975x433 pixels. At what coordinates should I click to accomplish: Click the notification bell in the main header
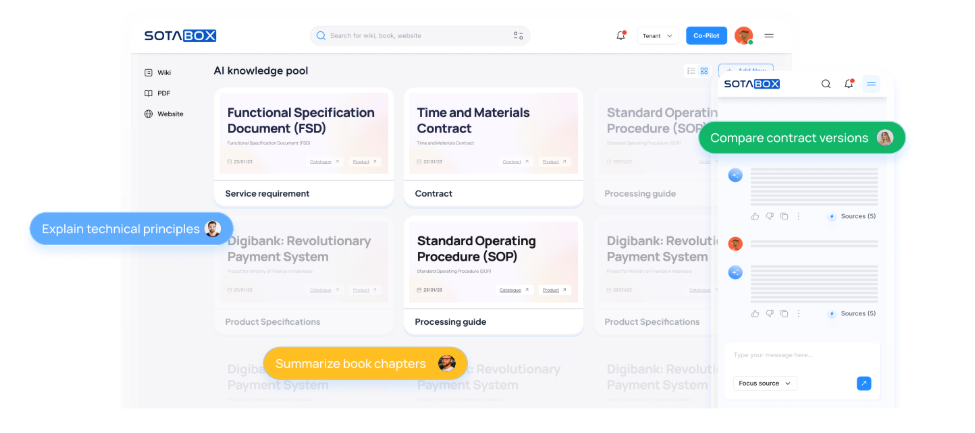pyautogui.click(x=621, y=36)
